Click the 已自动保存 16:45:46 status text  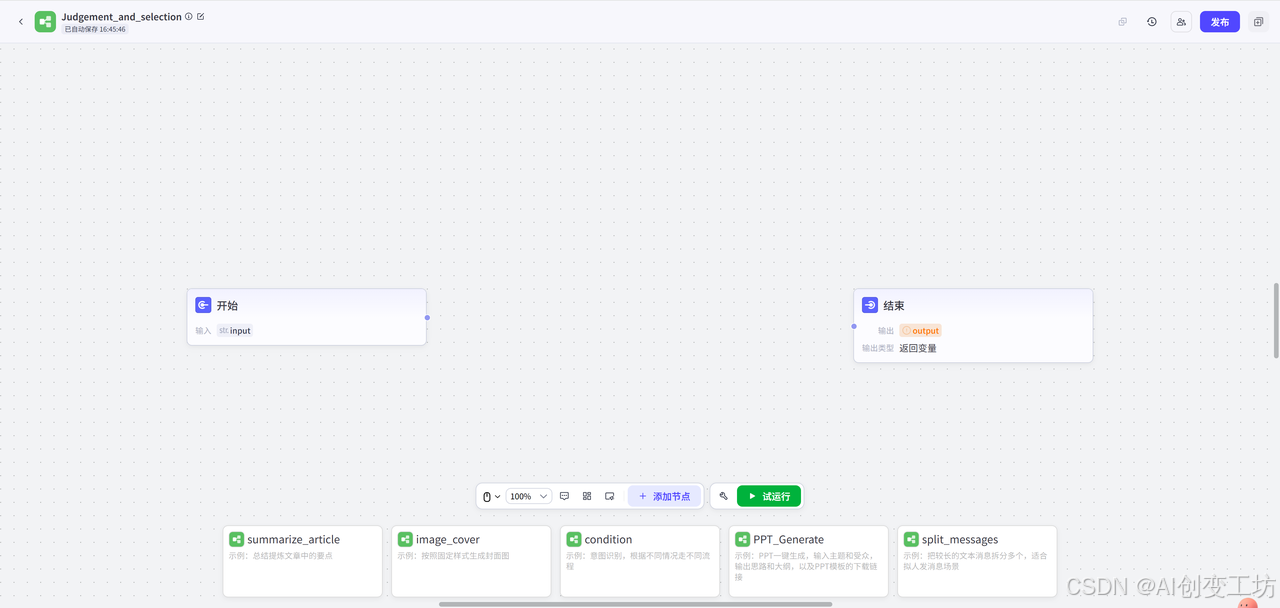95,29
